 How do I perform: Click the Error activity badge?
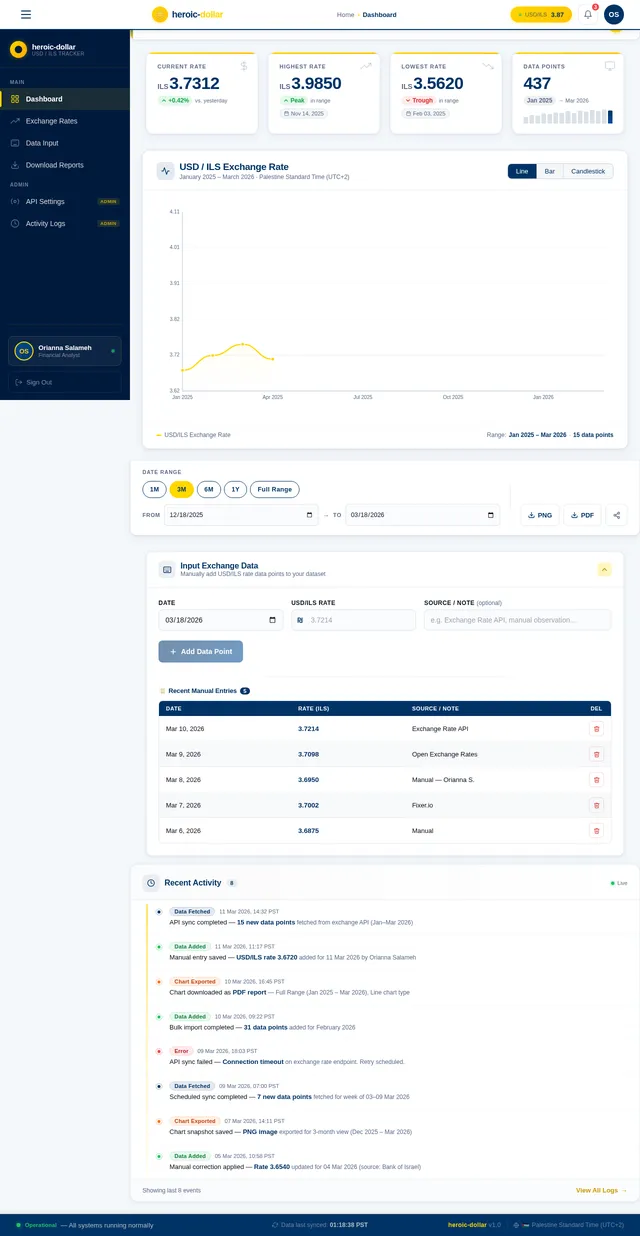(x=181, y=1051)
